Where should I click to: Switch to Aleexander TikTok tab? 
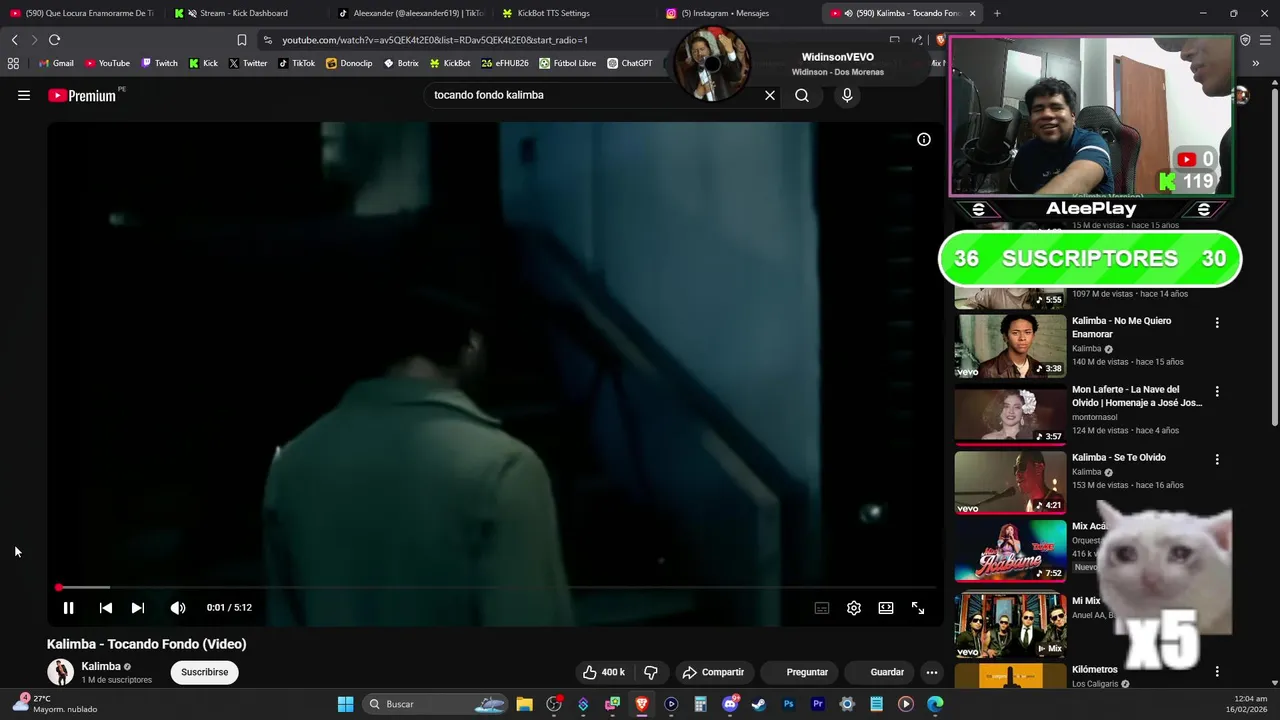pos(410,13)
